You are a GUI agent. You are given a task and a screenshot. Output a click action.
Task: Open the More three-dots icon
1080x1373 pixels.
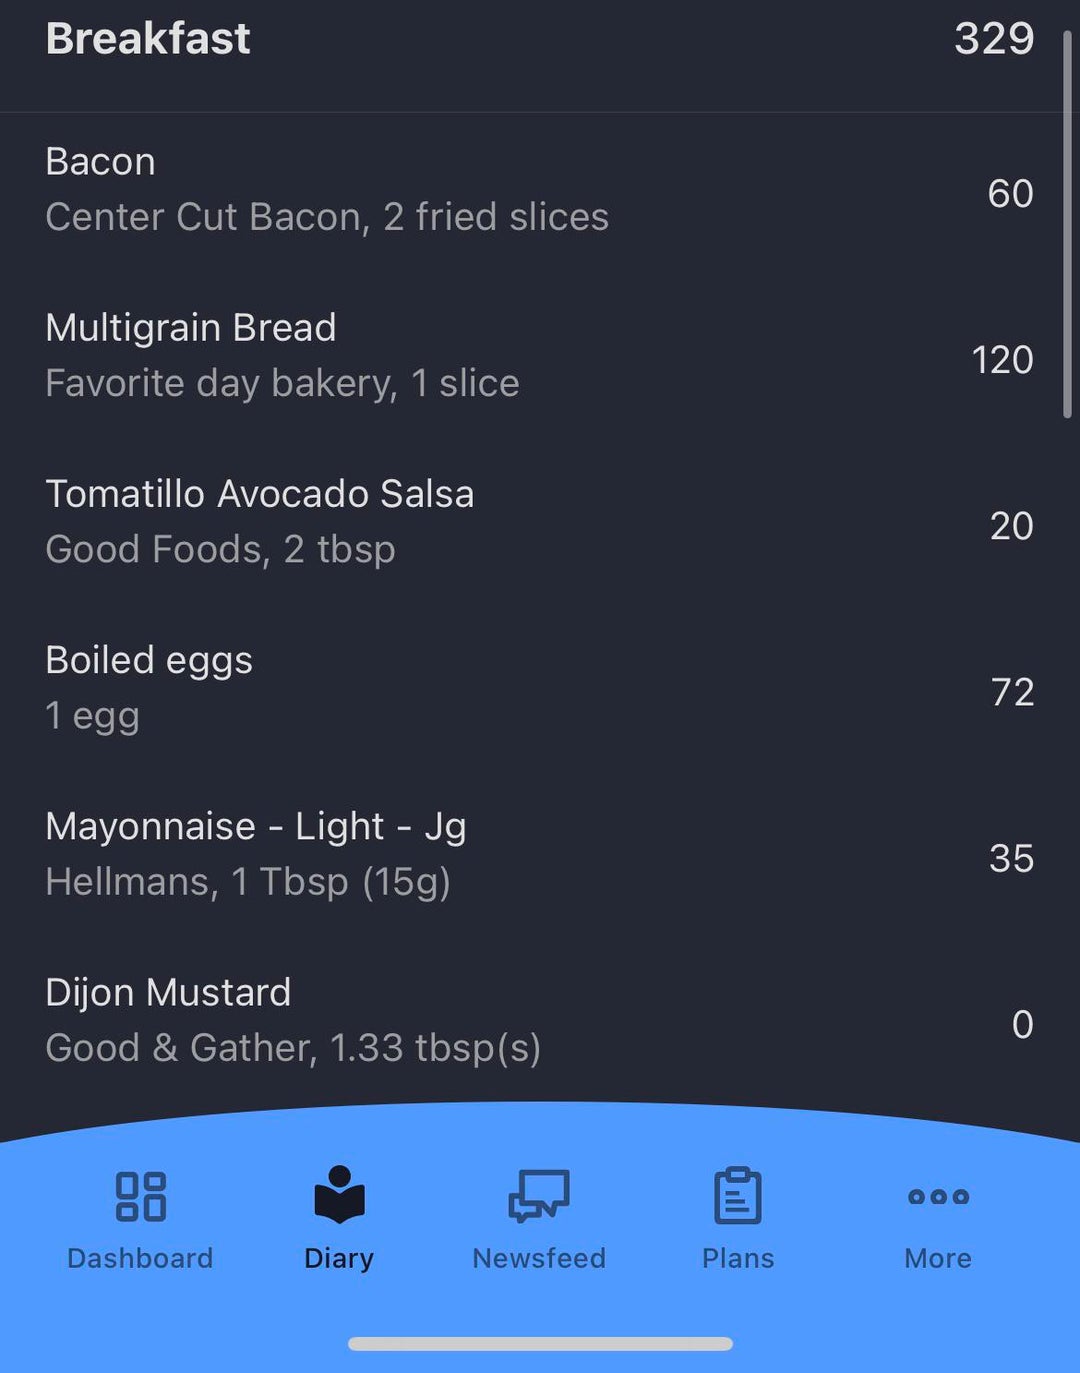(x=938, y=1196)
